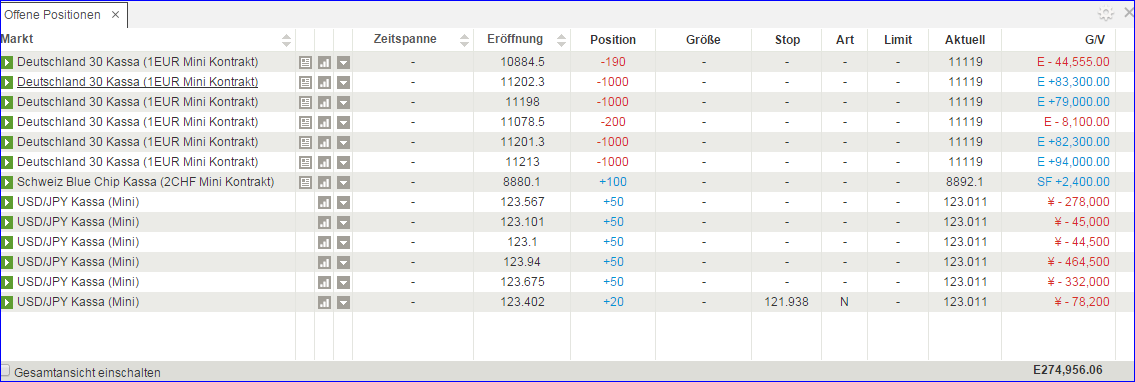The image size is (1135, 382).
Task: Expand the dropdown arrow on the row opened at 11078.5
Action: click(x=344, y=122)
